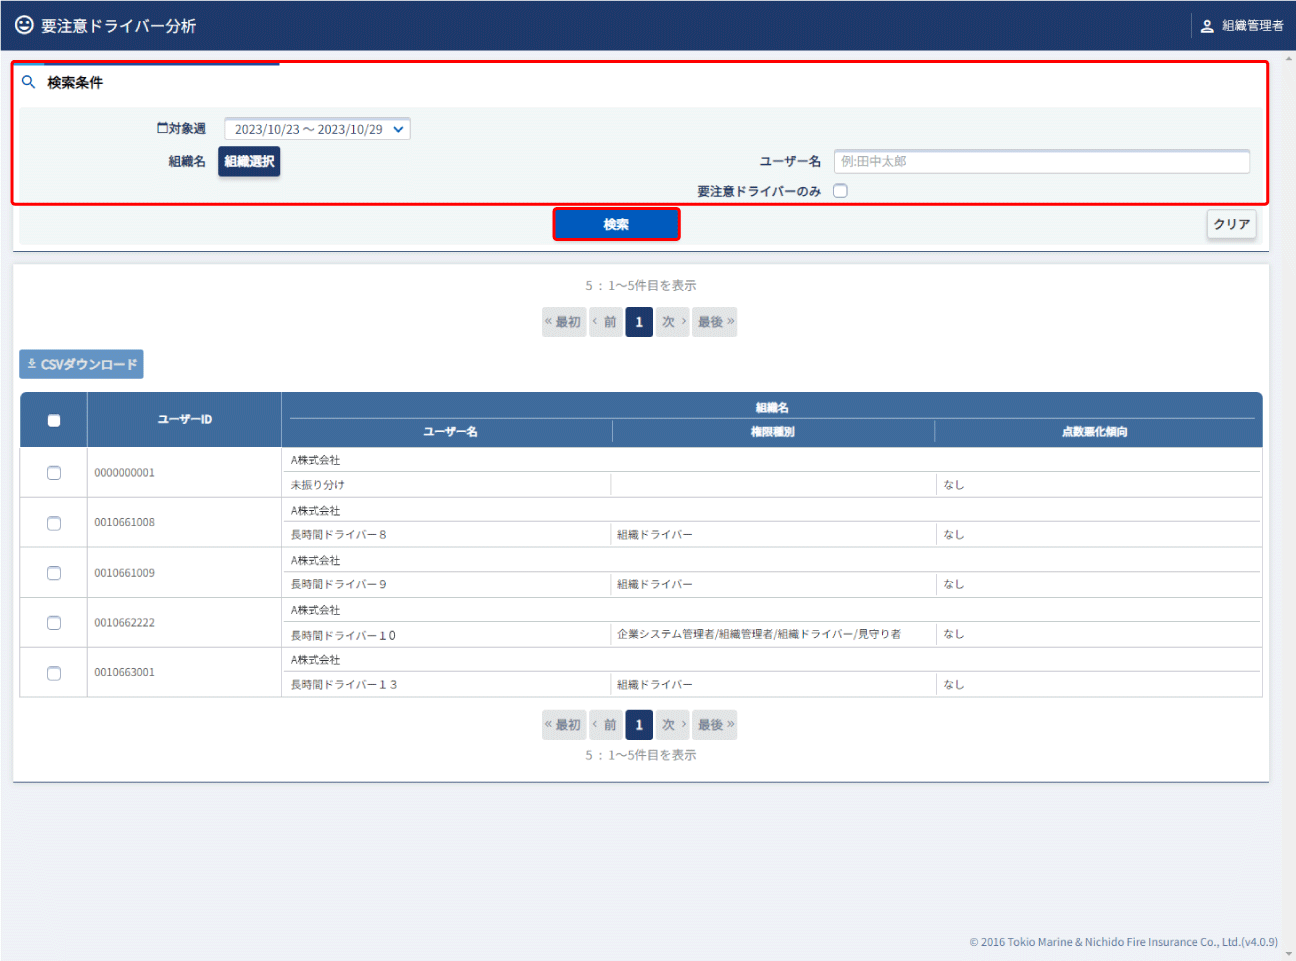Check the row for user 0010661008
1296x961 pixels.
click(54, 523)
